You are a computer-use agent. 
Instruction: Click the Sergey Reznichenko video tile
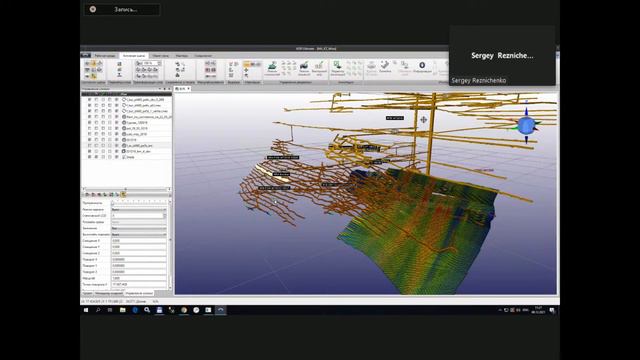pos(502,56)
